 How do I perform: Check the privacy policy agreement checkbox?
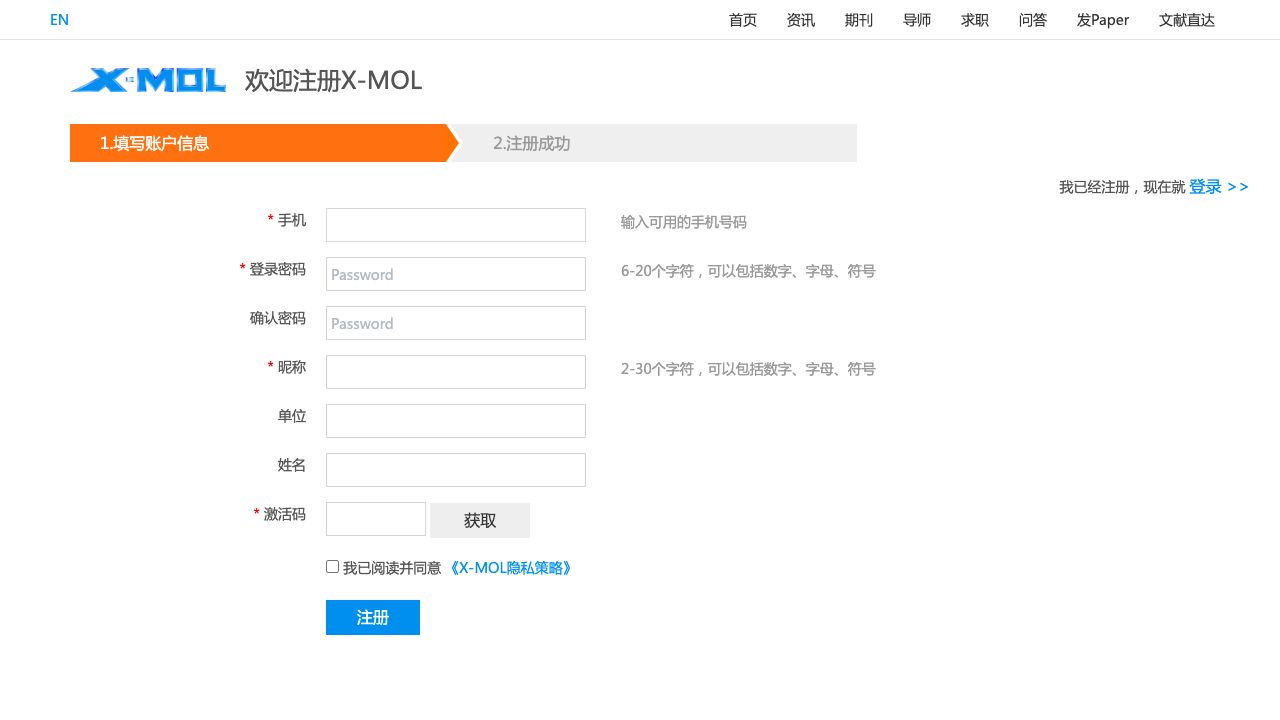coord(333,567)
